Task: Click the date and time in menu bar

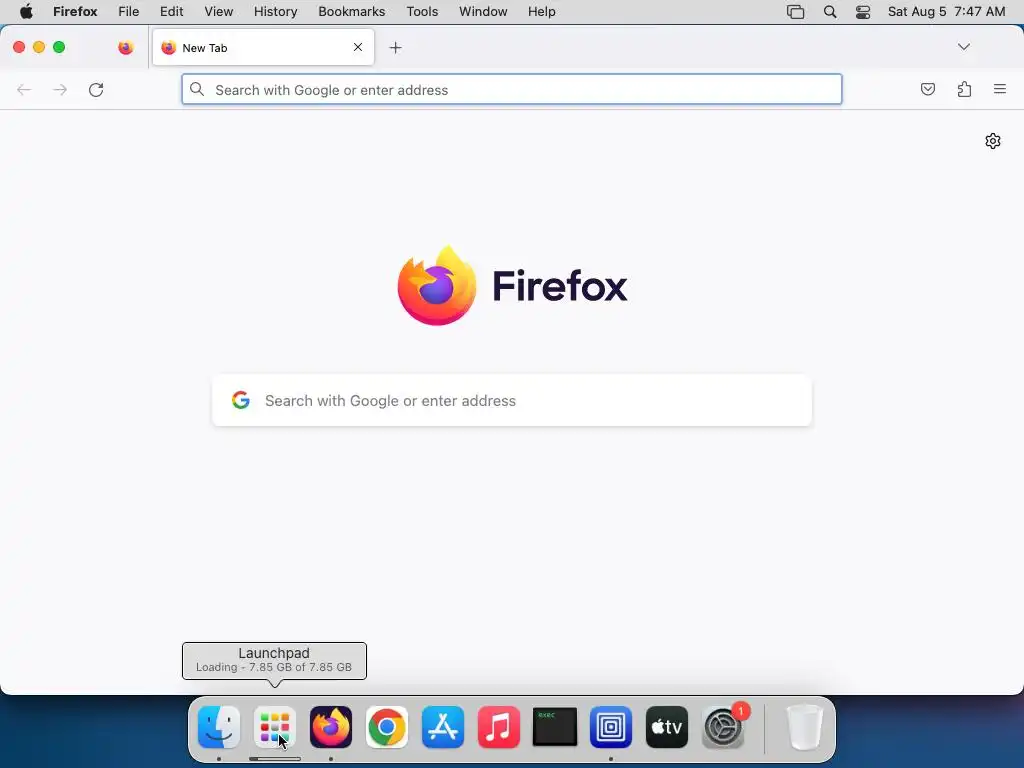Action: 946,12
